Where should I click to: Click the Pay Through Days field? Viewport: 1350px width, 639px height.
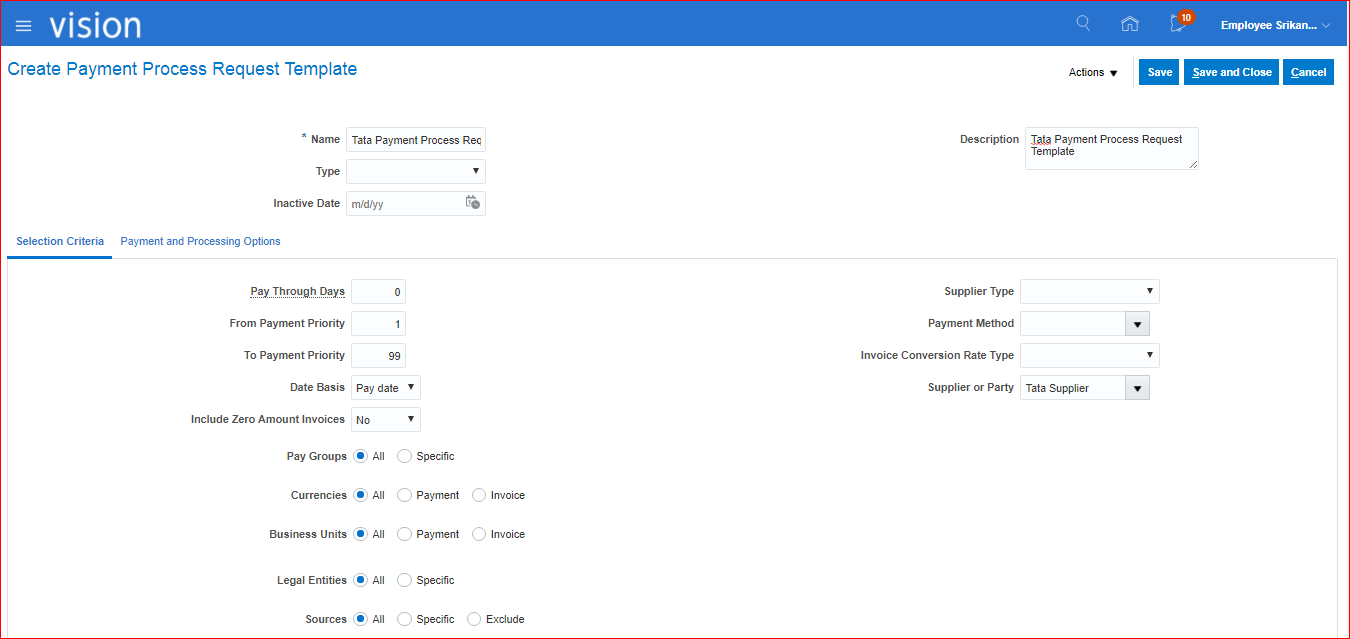click(378, 292)
